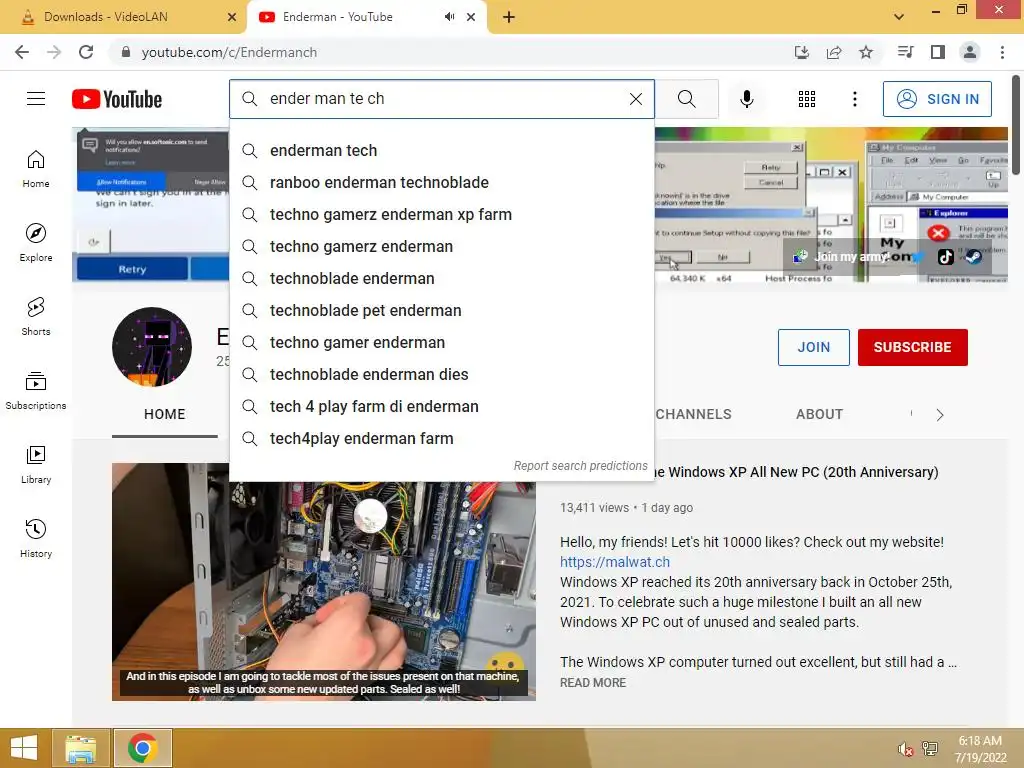Click the muted volume tray icon
This screenshot has width=1024, height=768.
click(904, 749)
